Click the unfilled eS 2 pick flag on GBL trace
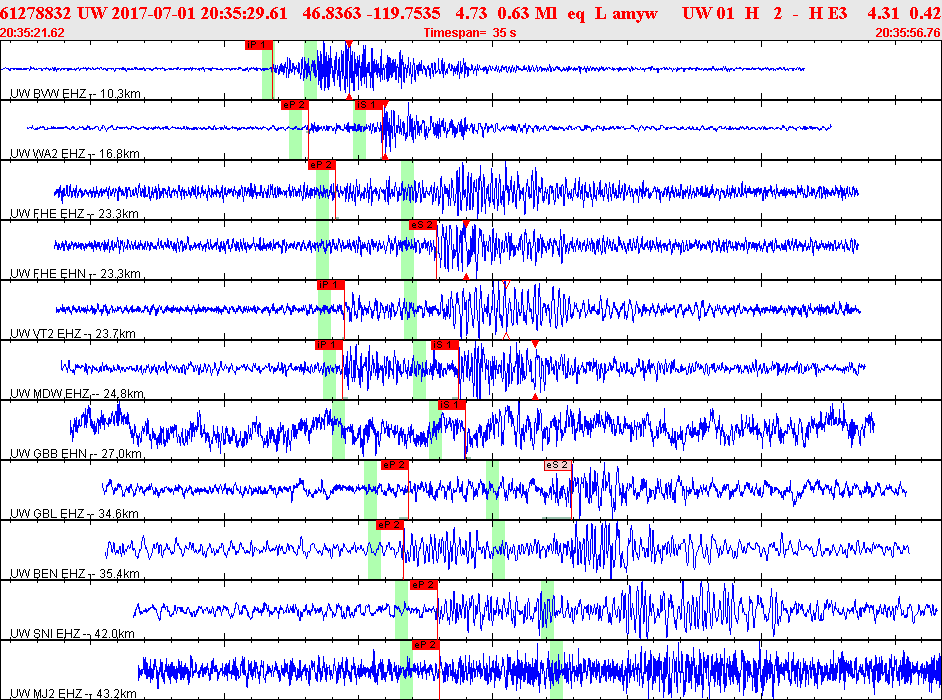The image size is (942, 700). click(557, 465)
